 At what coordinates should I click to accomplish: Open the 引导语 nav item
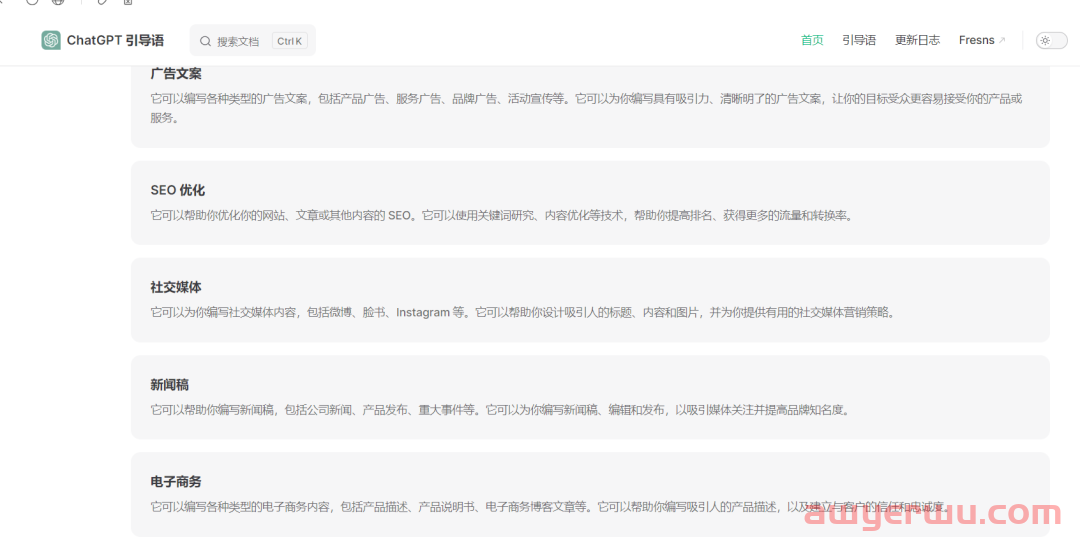coord(859,40)
